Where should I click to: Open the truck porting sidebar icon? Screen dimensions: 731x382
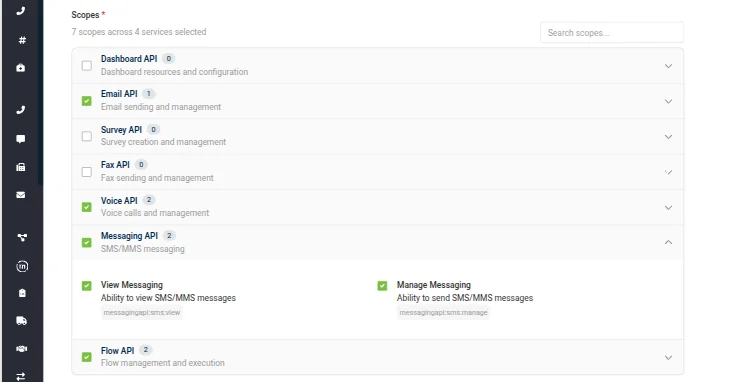click(x=21, y=320)
